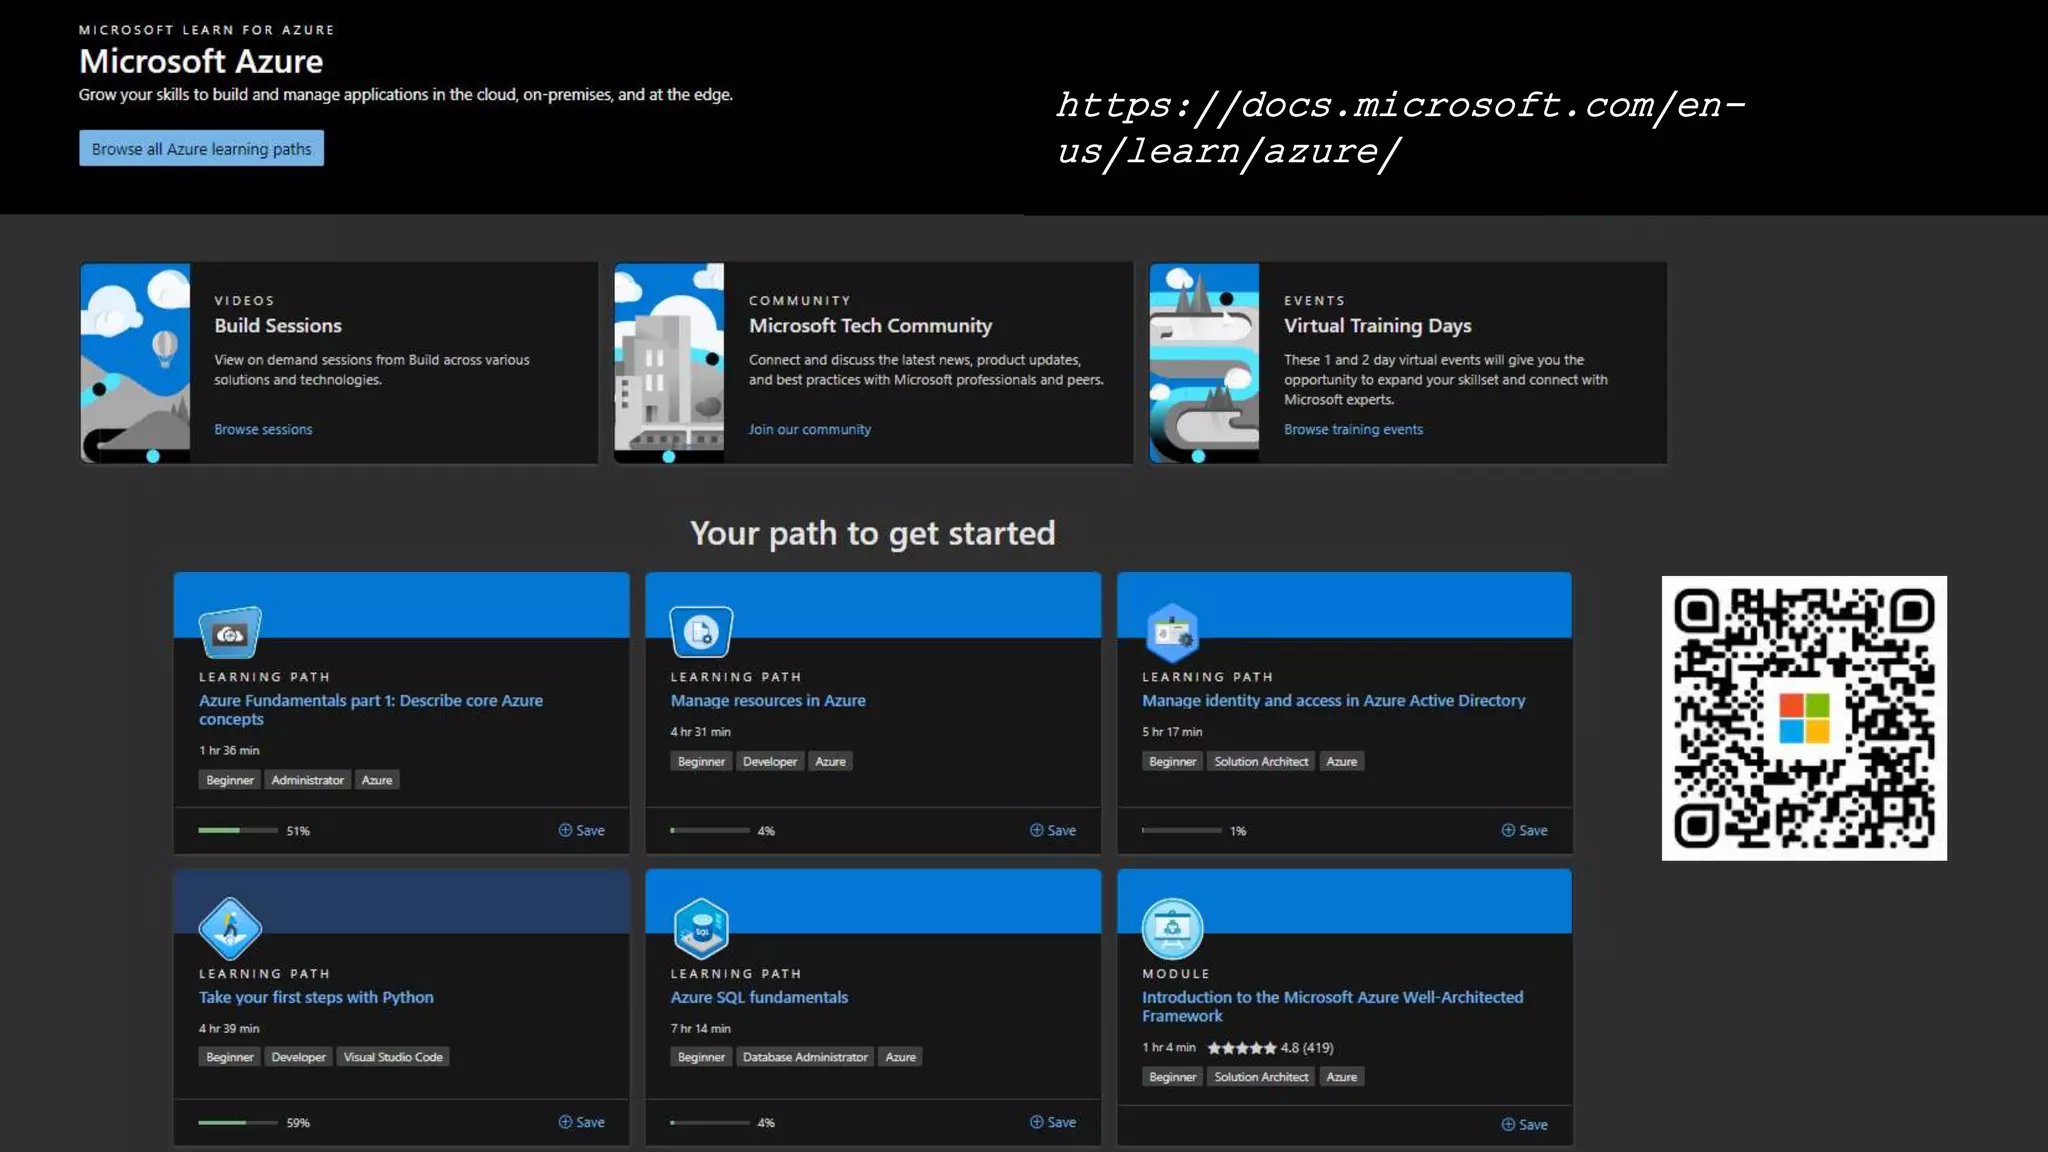Click the Microsoft Tech Community card thumbnail
2048x1152 pixels.
669,363
